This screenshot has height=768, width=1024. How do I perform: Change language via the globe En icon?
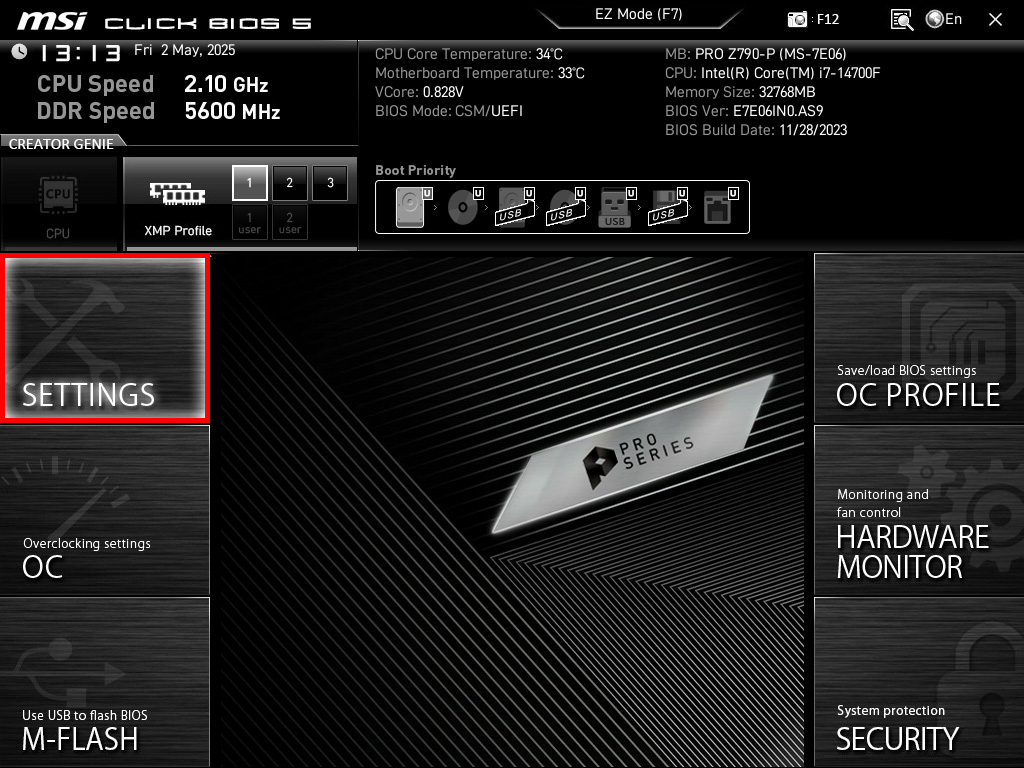[944, 20]
